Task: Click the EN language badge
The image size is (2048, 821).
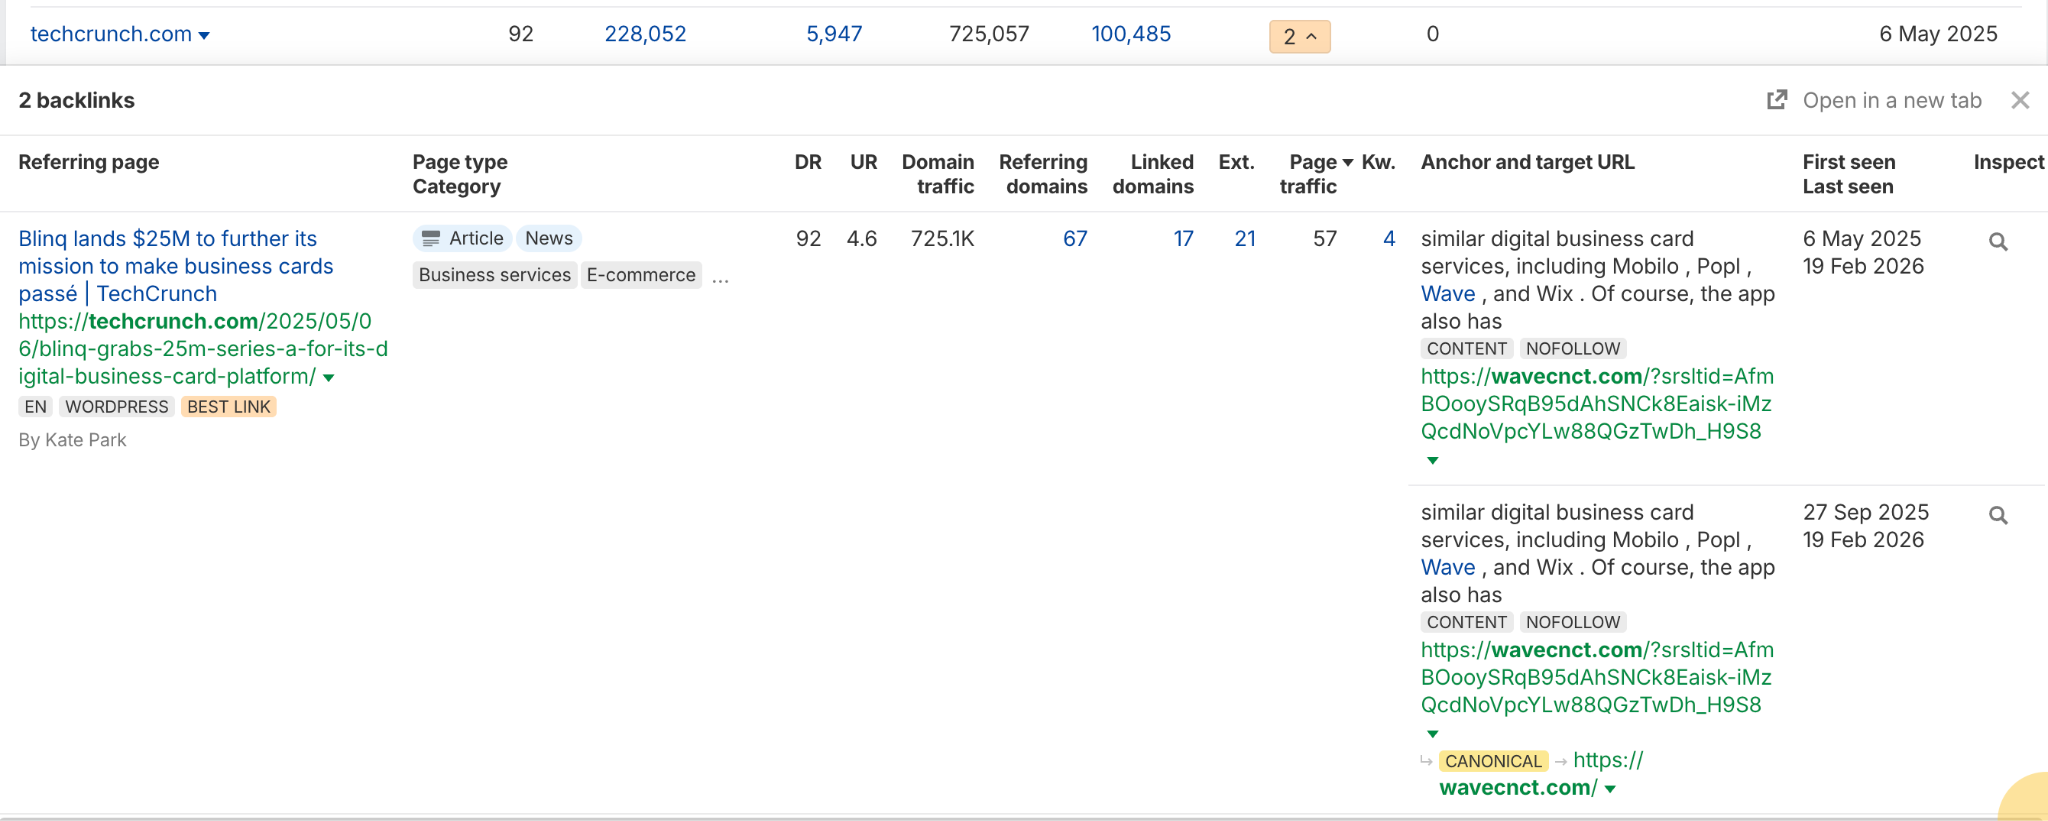Action: pyautogui.click(x=36, y=407)
